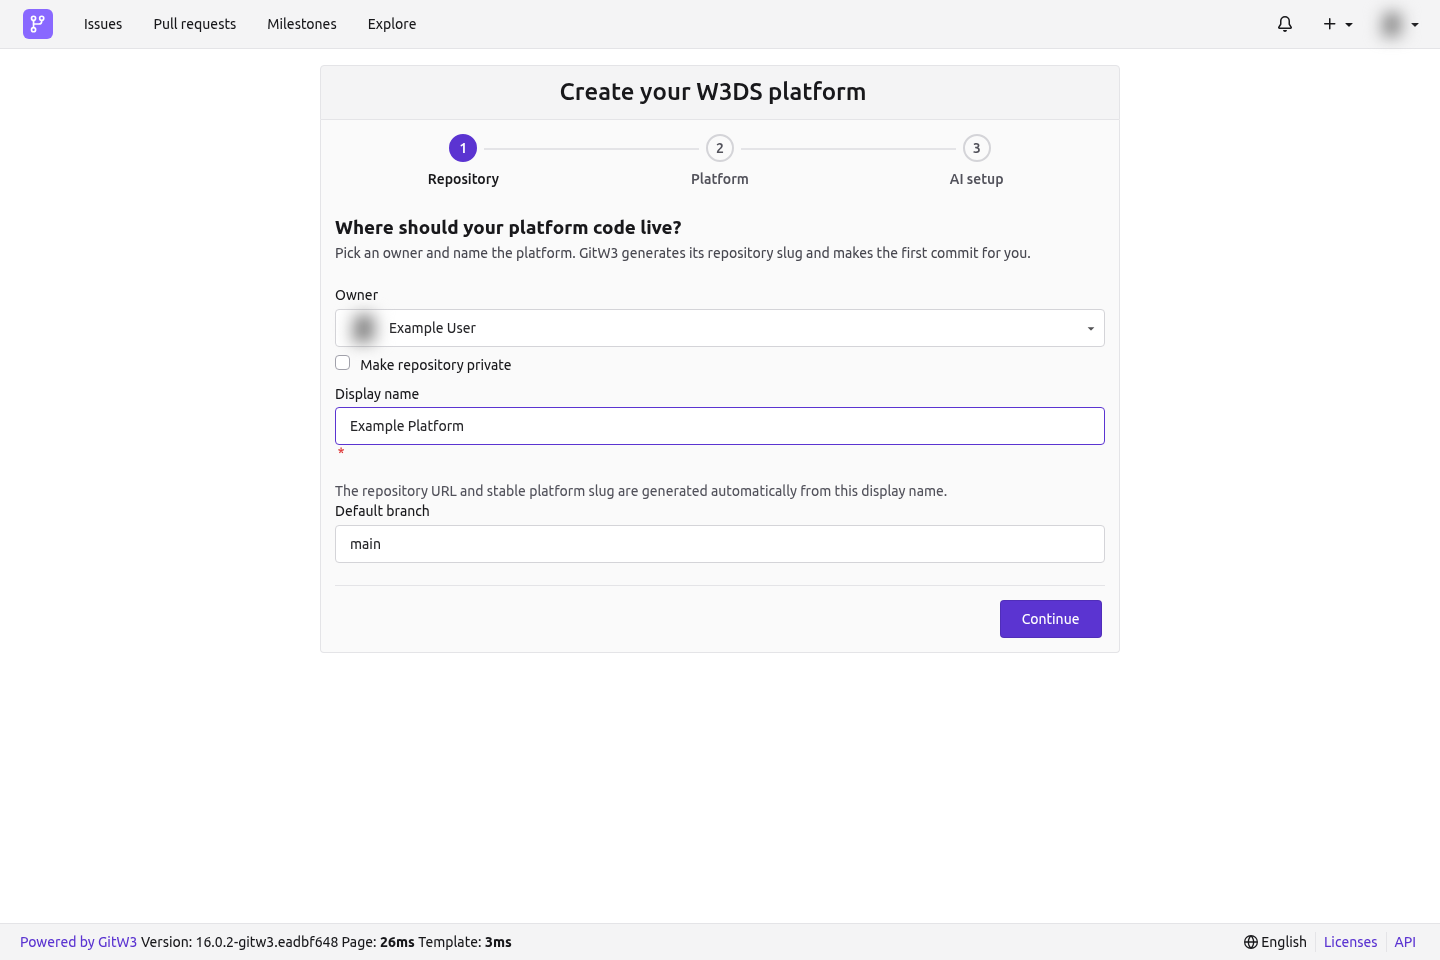This screenshot has height=960, width=1440.
Task: Select step 1 Repository circle
Action: tap(463, 148)
